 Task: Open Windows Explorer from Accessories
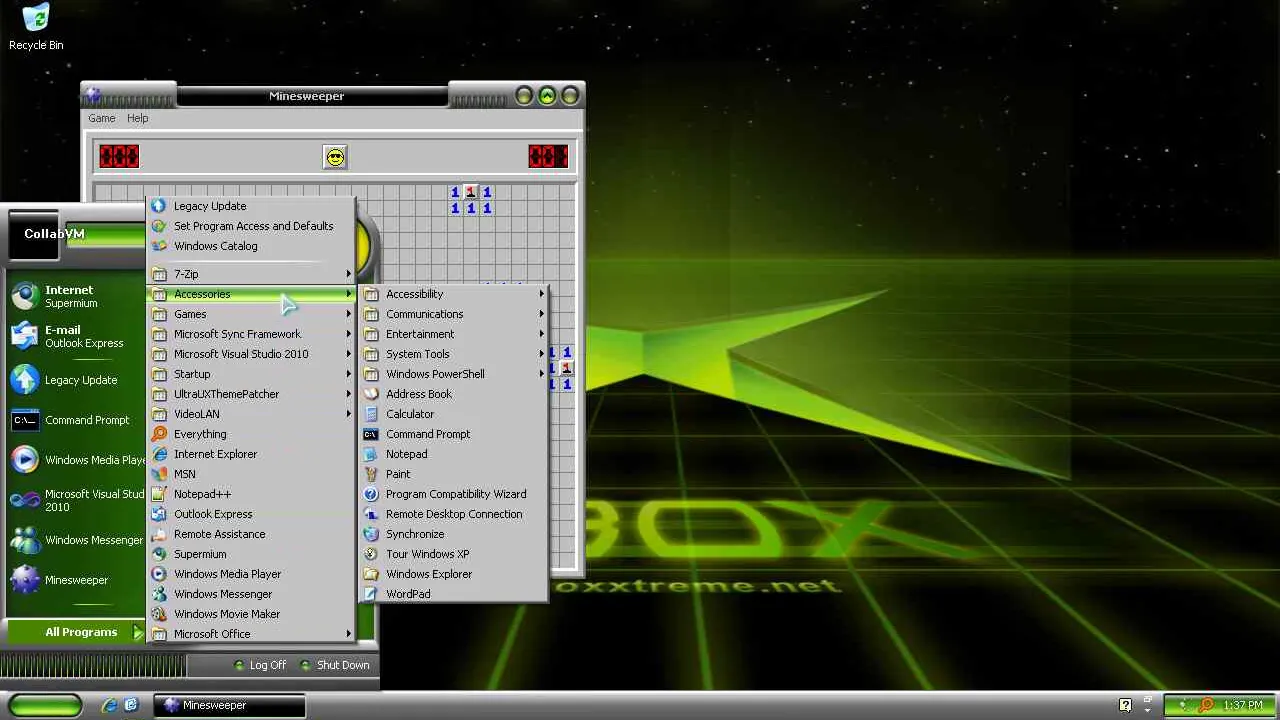[x=454, y=574]
